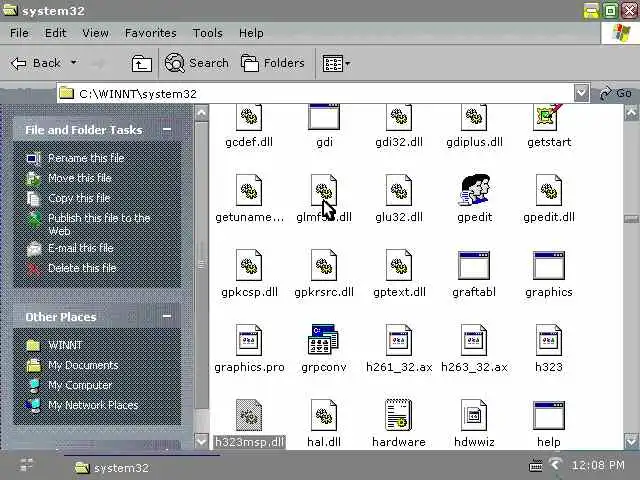Click the system32 taskbar button
Screen dimensions: 640x480
(112, 467)
